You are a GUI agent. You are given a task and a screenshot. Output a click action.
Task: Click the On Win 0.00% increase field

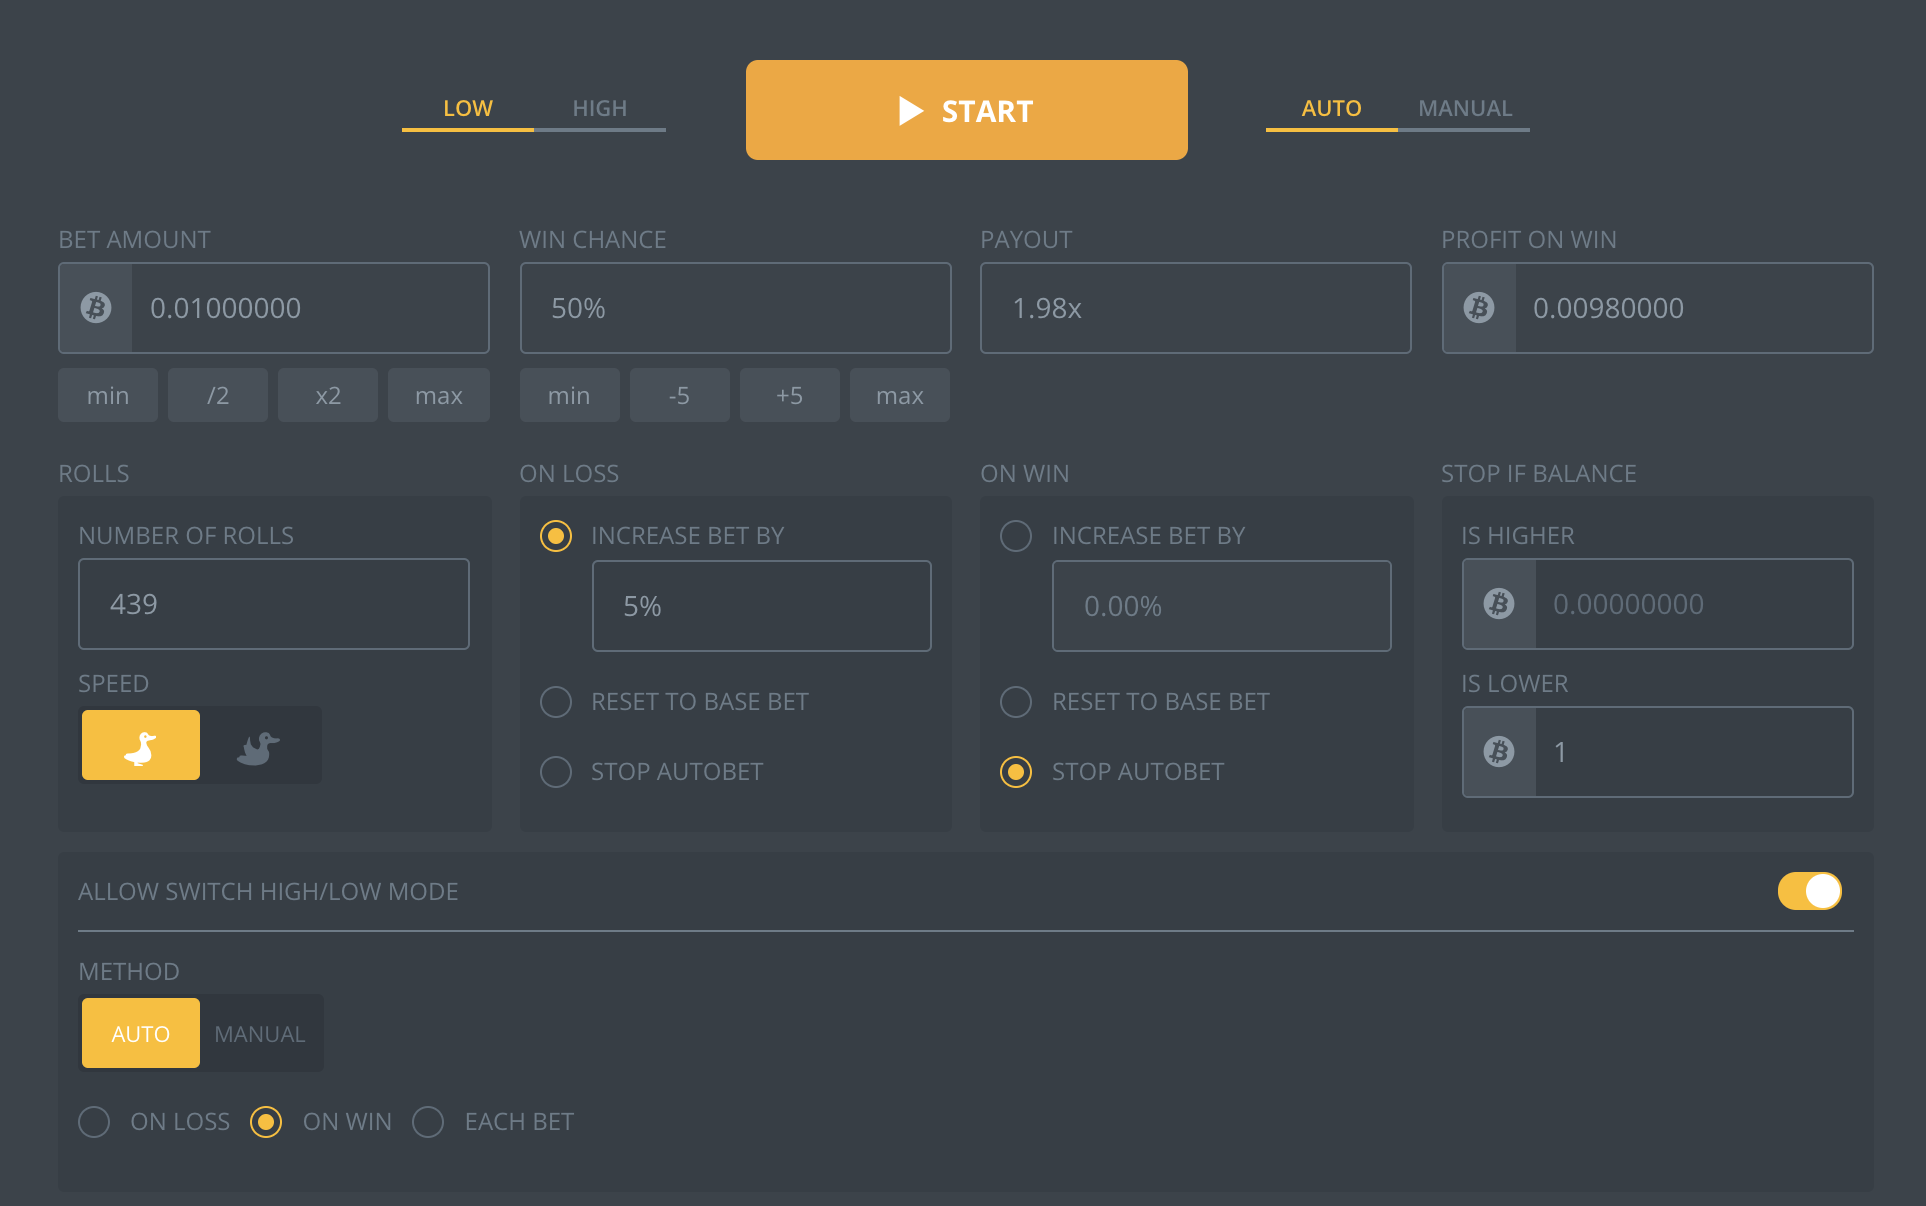[x=1222, y=606]
